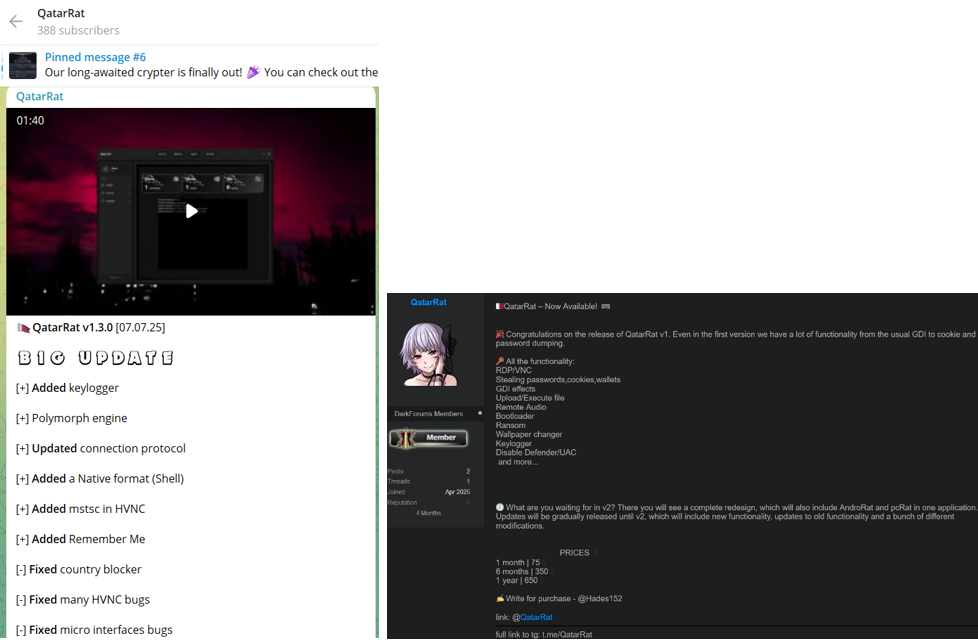The height and width of the screenshot is (642, 978).
Task: Select the Ransom feature line
Action: point(511,425)
